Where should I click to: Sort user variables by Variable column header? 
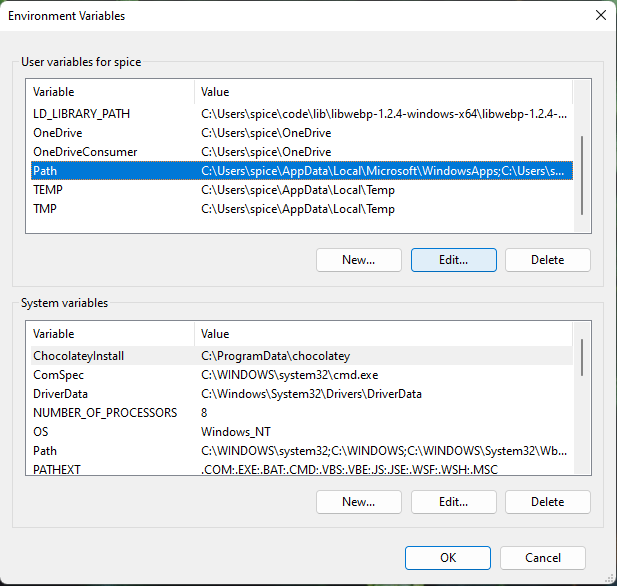[110, 92]
